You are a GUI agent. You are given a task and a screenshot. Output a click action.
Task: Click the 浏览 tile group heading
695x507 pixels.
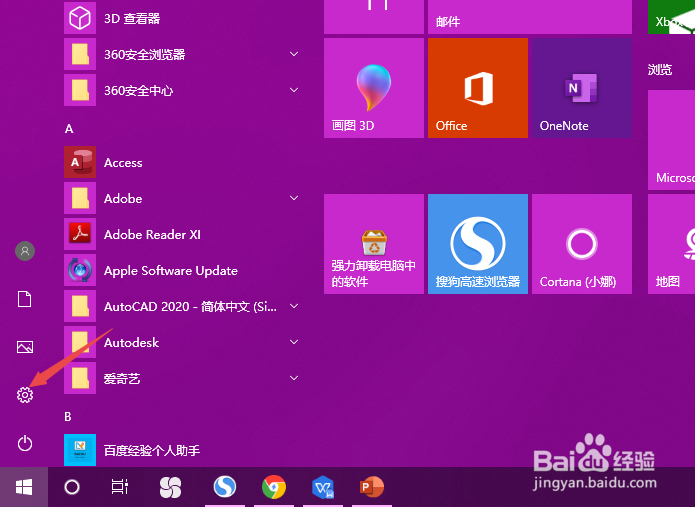point(660,70)
